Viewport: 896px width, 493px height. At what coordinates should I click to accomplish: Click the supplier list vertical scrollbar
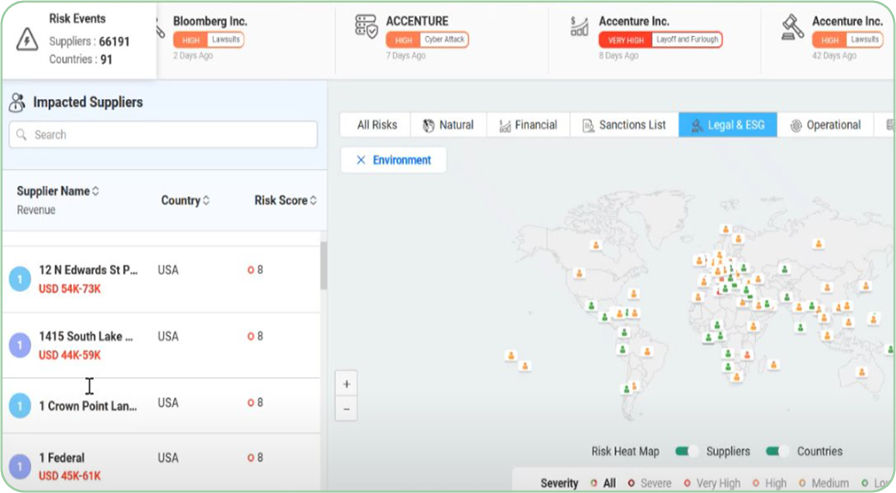[323, 266]
